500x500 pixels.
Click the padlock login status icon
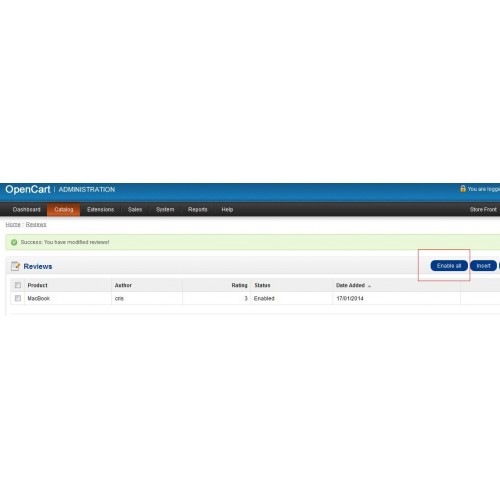[463, 189]
